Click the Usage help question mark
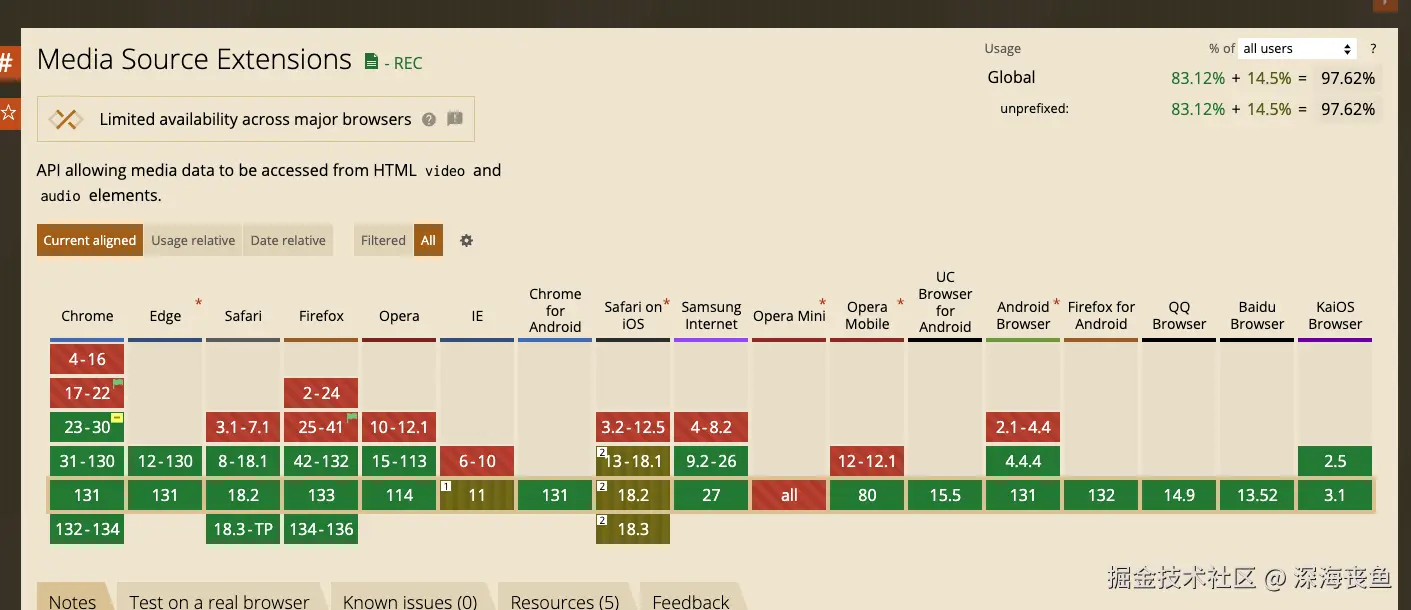 1373,48
